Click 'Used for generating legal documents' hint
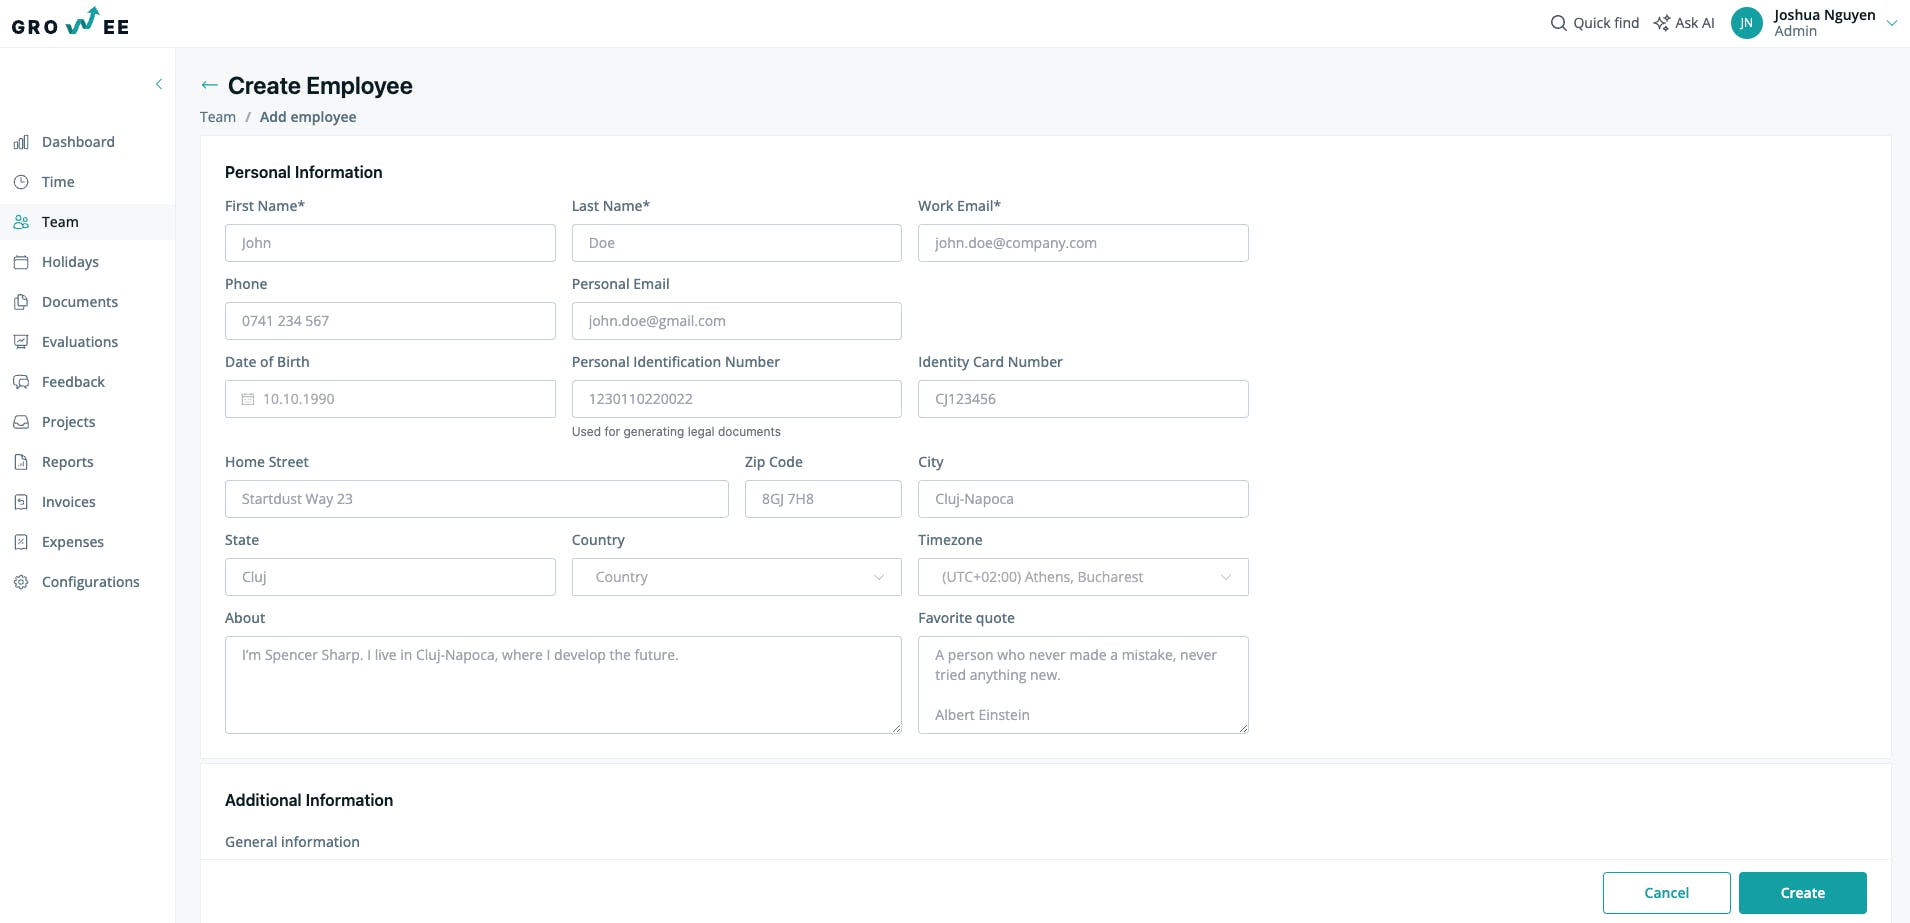 tap(676, 432)
